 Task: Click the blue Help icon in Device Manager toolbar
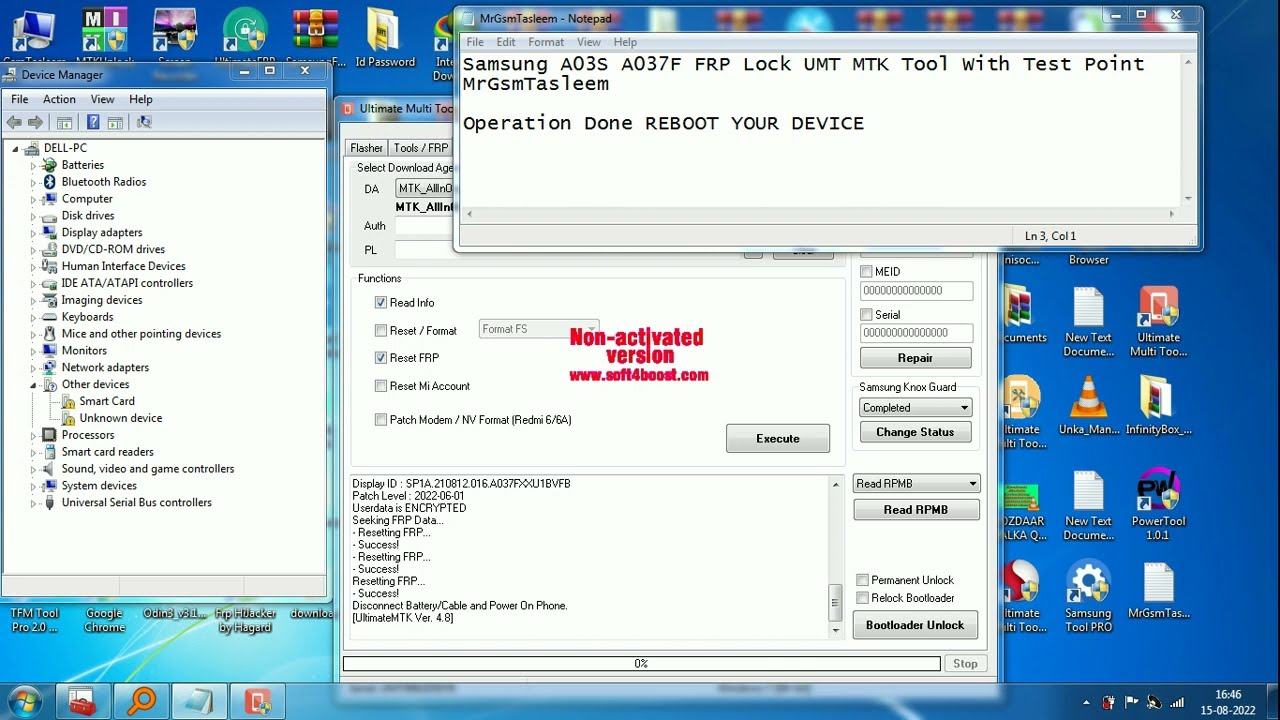[93, 122]
